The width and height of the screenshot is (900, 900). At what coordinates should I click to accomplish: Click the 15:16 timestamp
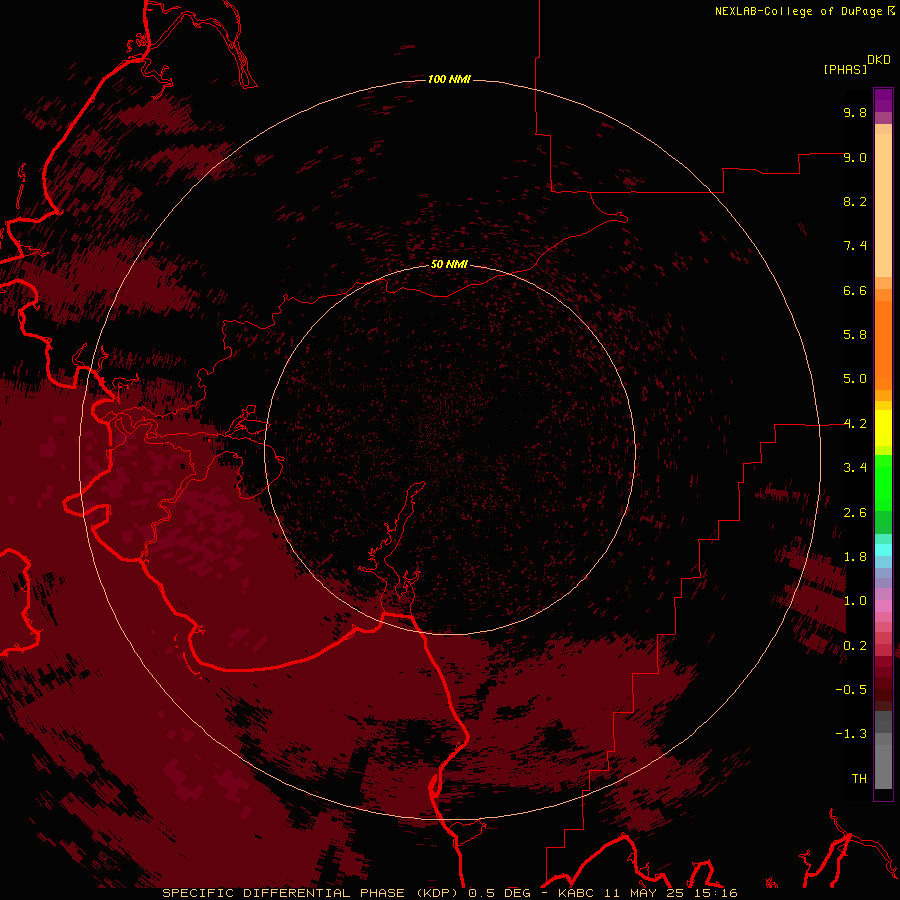coord(714,893)
